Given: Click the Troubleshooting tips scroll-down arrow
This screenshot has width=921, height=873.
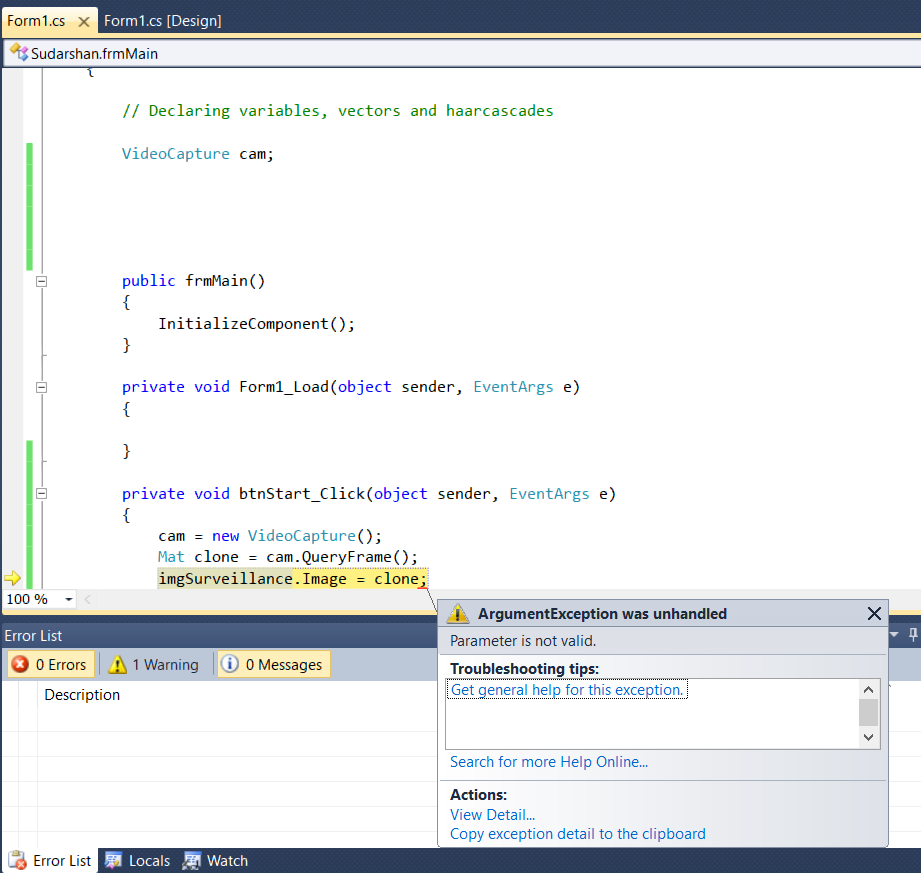Looking at the screenshot, I should [x=868, y=737].
